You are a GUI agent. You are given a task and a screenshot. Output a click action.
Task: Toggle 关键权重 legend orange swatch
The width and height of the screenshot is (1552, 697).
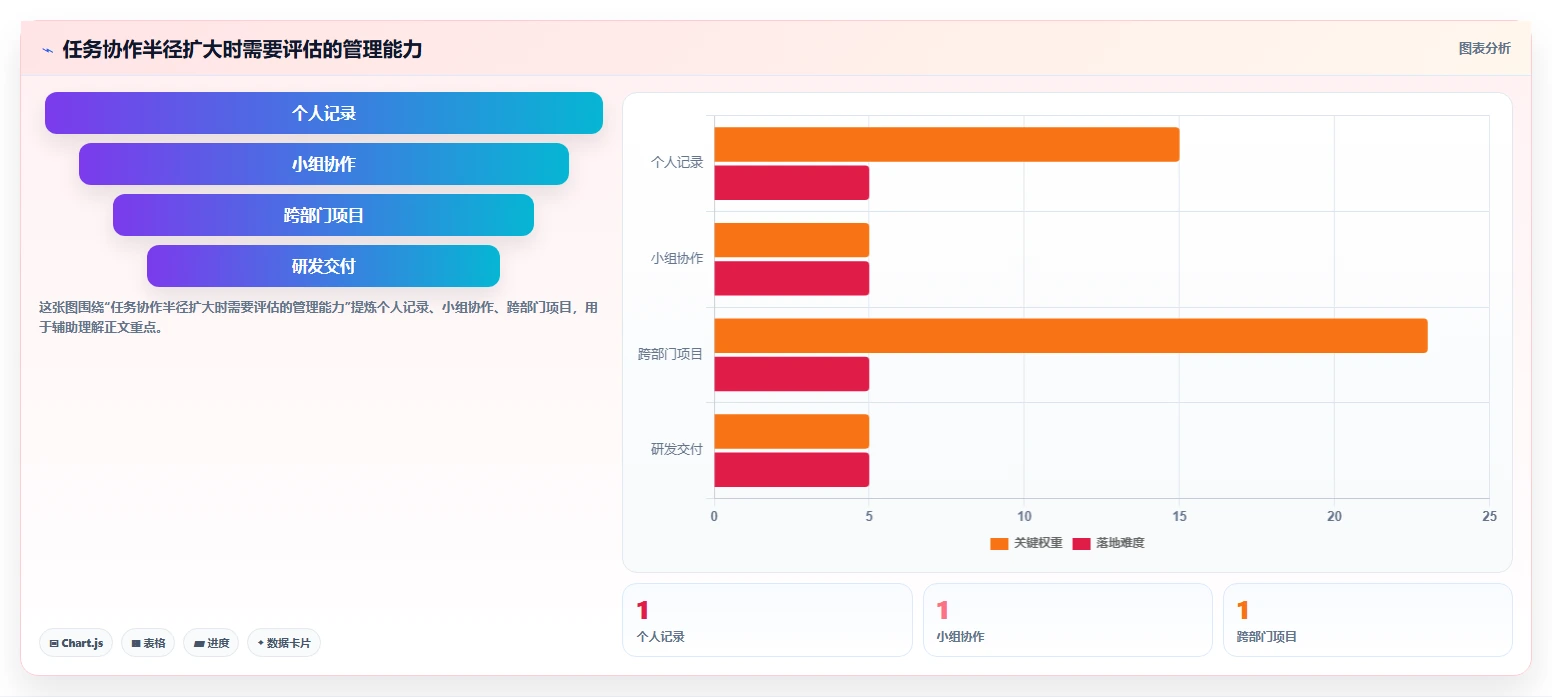(x=999, y=543)
